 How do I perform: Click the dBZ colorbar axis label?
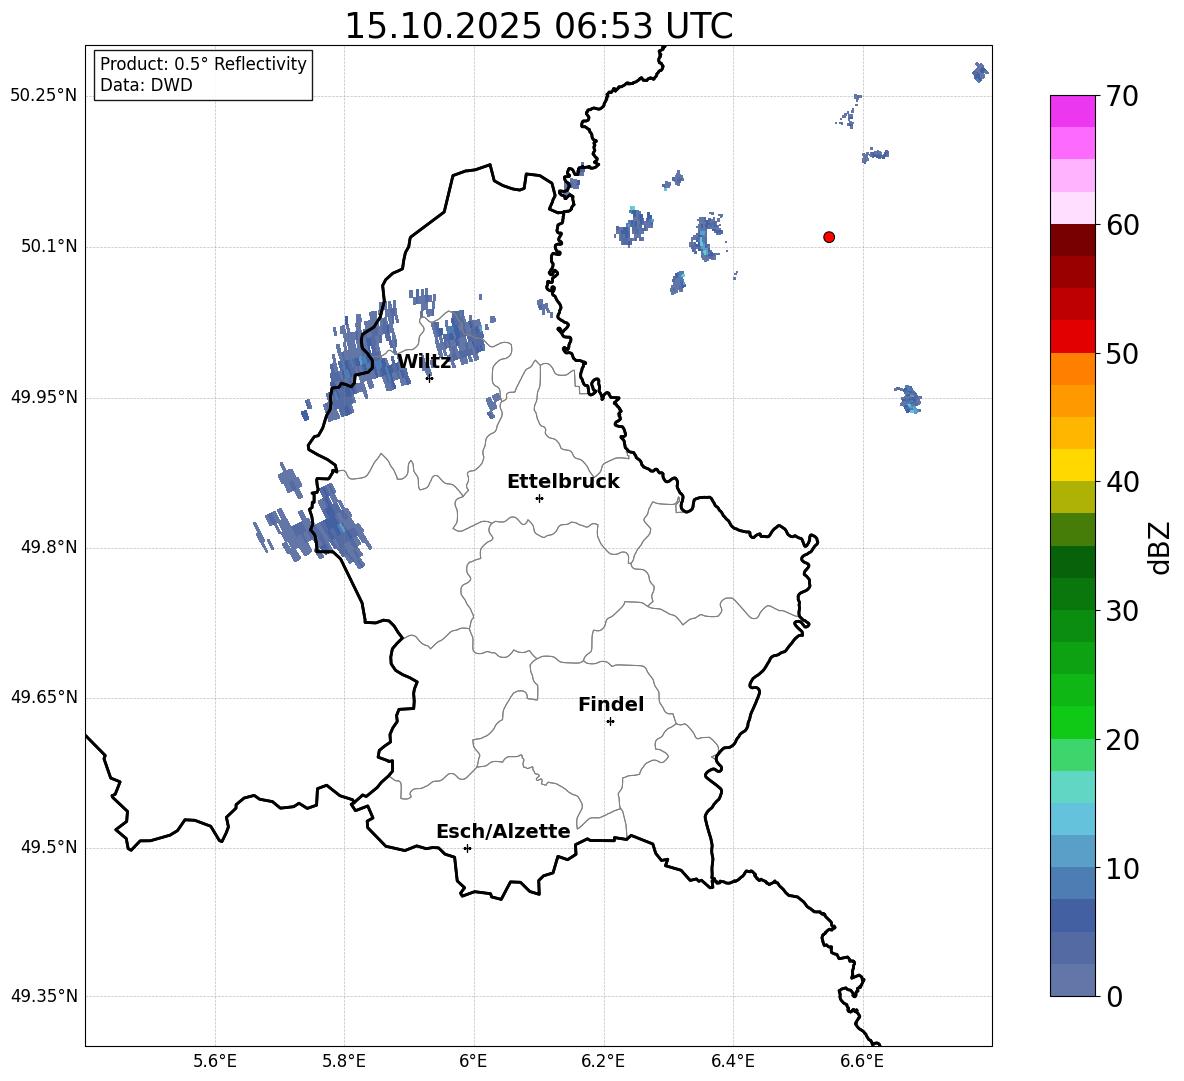click(x=1159, y=547)
